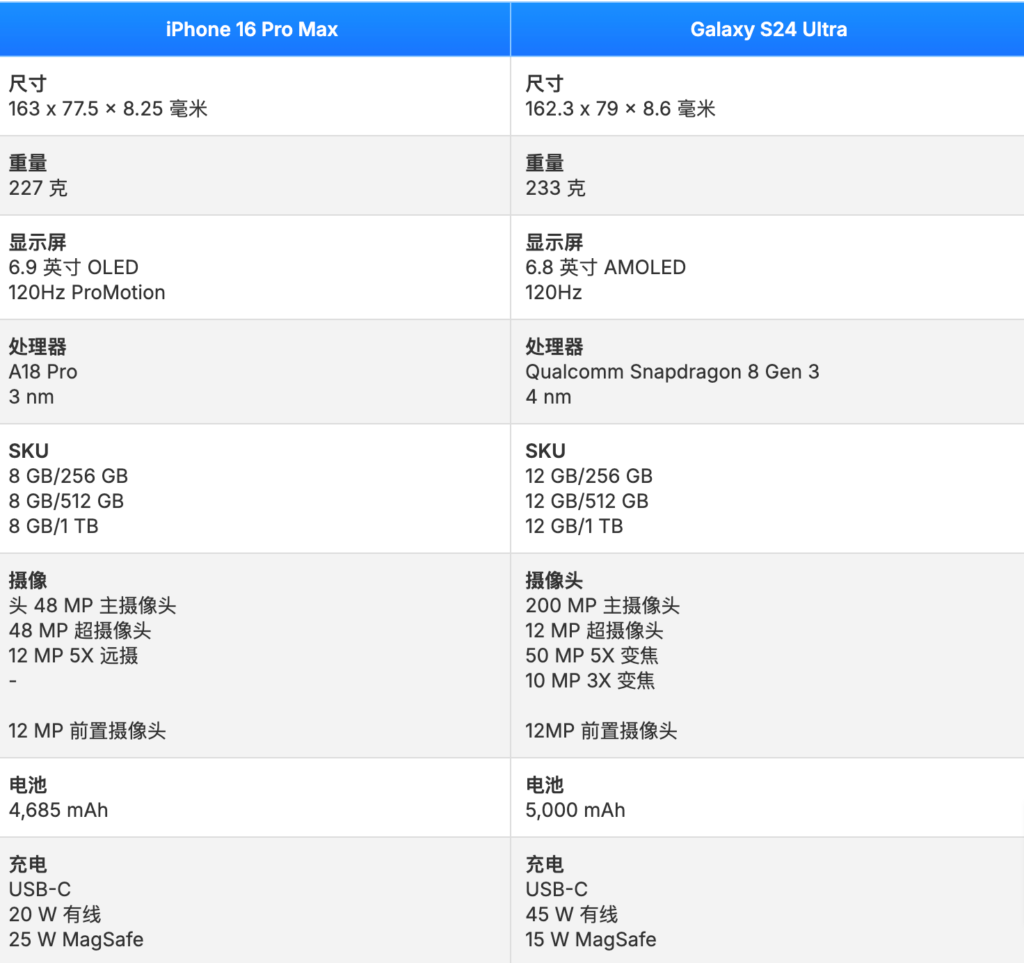Click the 4,685 mAh battery value
Screen dimensions: 1024x963
[x=58, y=810]
